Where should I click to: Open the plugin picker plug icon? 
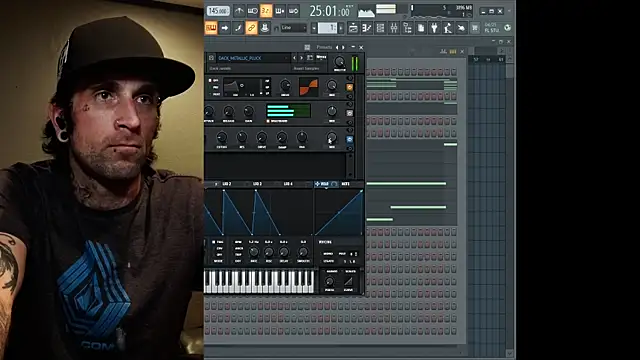tap(434, 28)
